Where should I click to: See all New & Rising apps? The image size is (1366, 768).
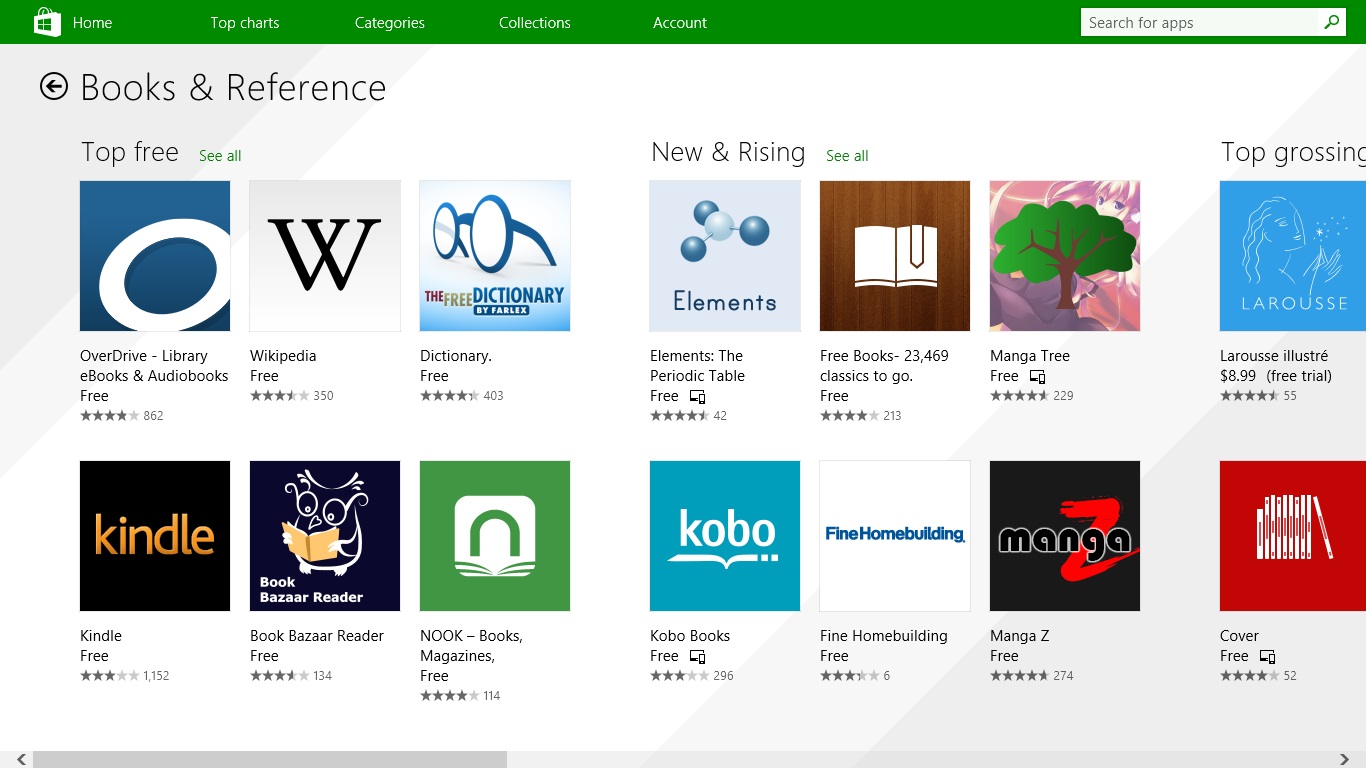point(847,155)
